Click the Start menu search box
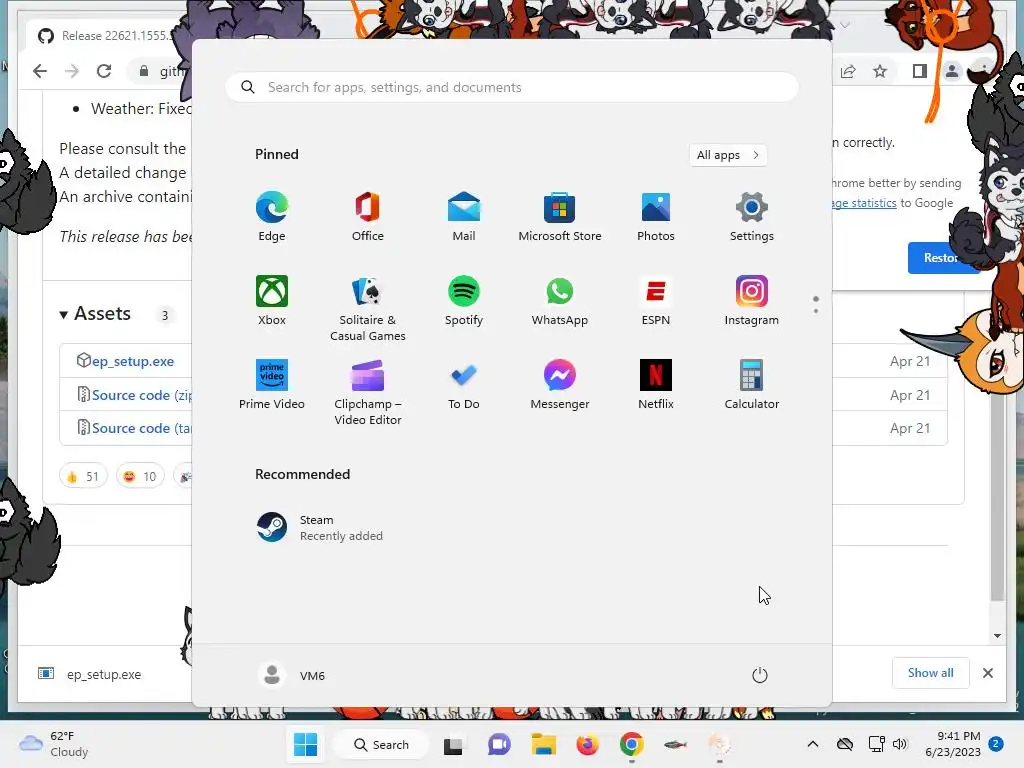Screen dimensions: 1024x768 pyautogui.click(x=512, y=87)
